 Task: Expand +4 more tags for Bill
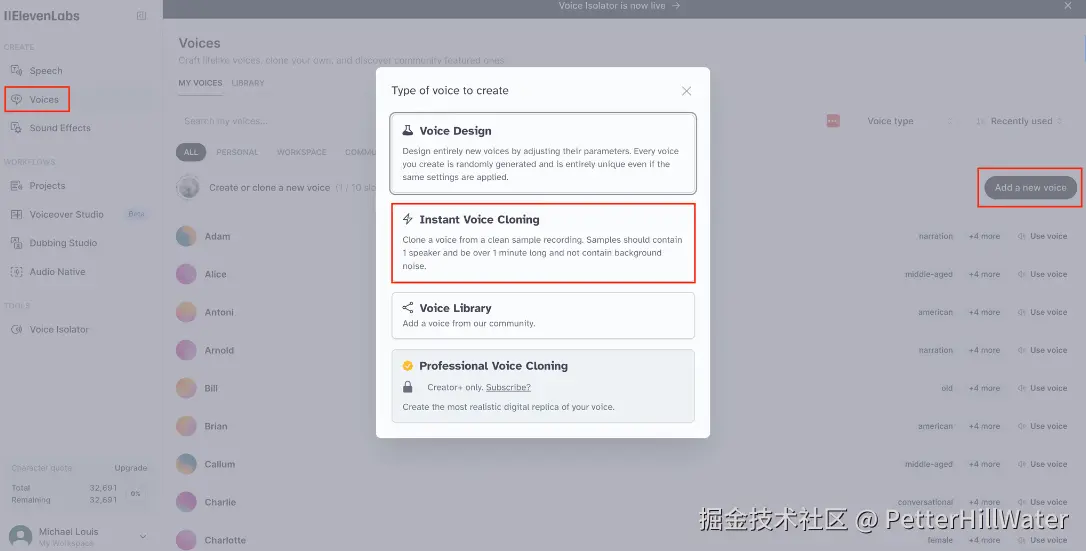pyautogui.click(x=984, y=388)
